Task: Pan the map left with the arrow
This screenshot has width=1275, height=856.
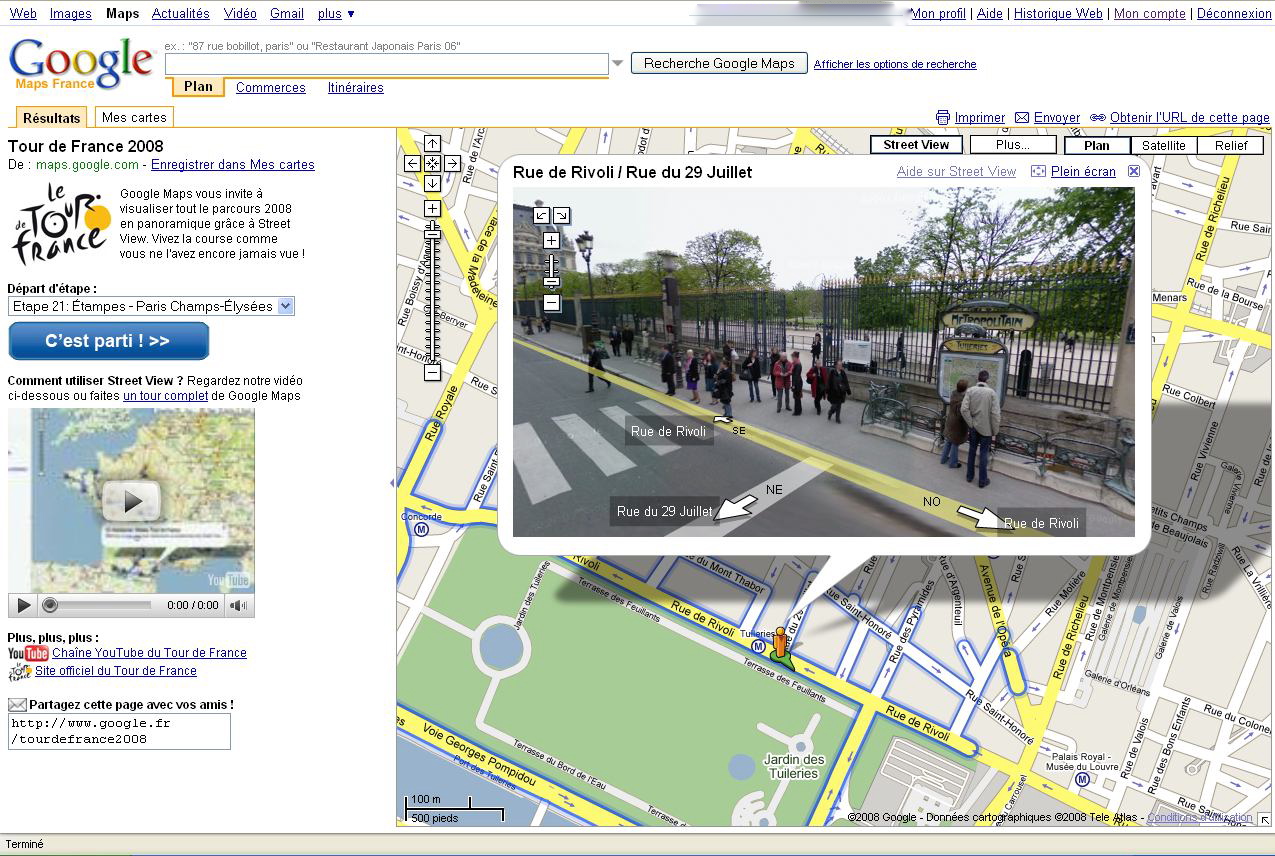Action: [412, 163]
